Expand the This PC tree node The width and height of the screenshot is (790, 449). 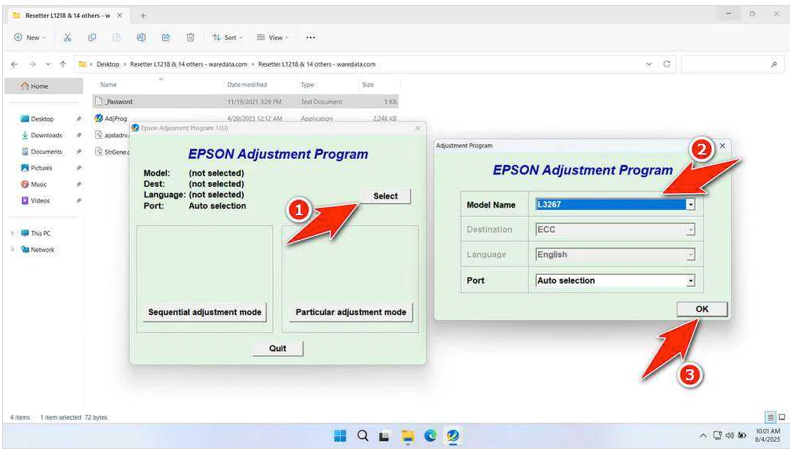[13, 233]
